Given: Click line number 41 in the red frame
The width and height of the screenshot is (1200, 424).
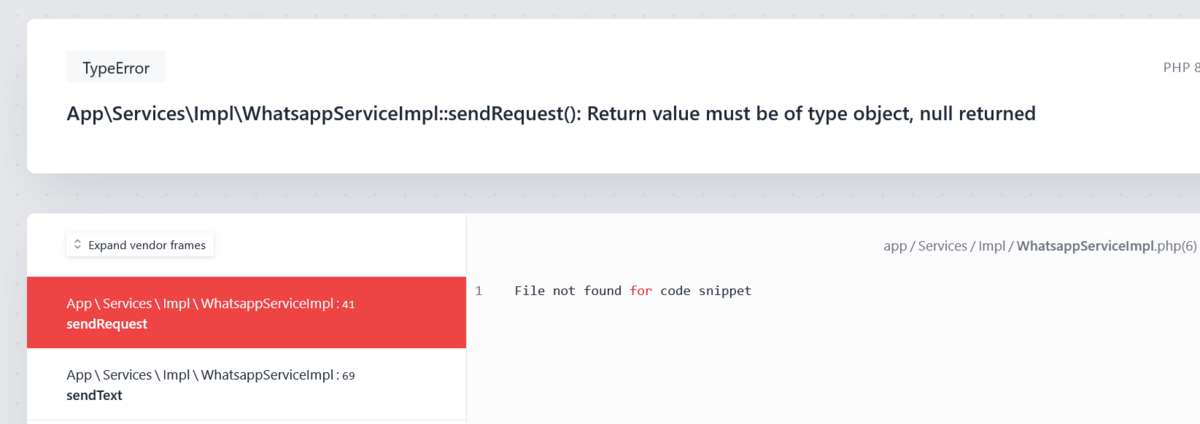Looking at the screenshot, I should tap(348, 305).
